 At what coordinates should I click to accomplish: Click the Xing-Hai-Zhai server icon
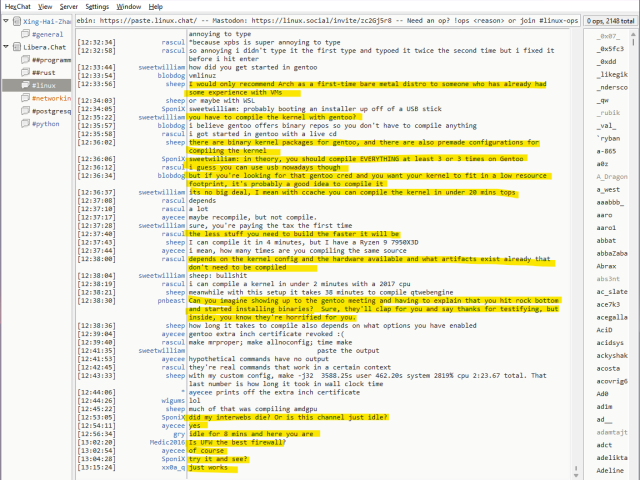tap(17, 20)
